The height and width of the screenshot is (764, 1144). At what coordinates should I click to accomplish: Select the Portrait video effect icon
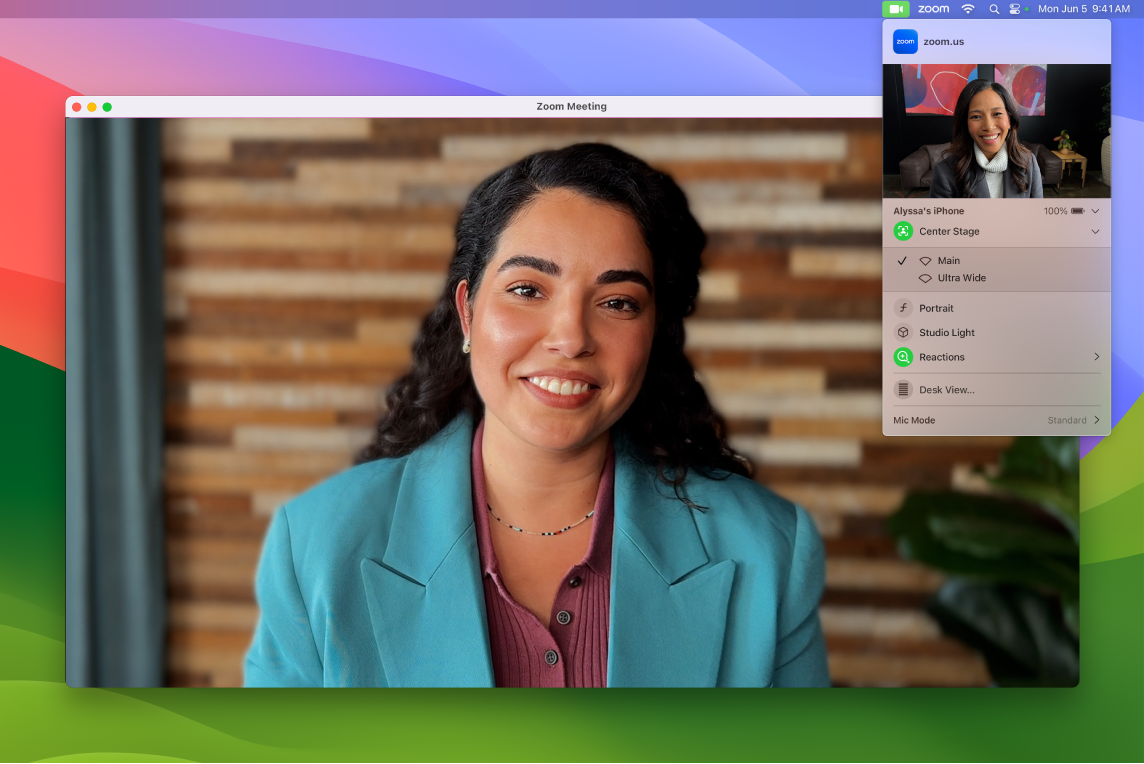coord(903,308)
